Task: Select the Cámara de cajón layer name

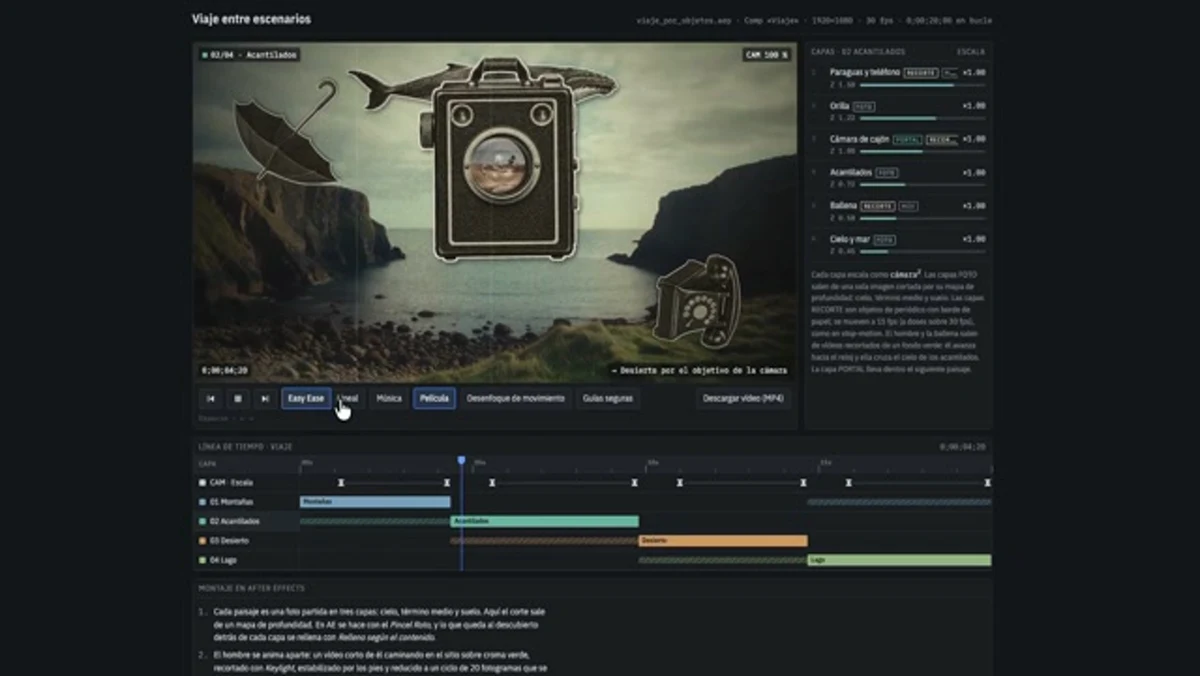Action: (x=859, y=139)
